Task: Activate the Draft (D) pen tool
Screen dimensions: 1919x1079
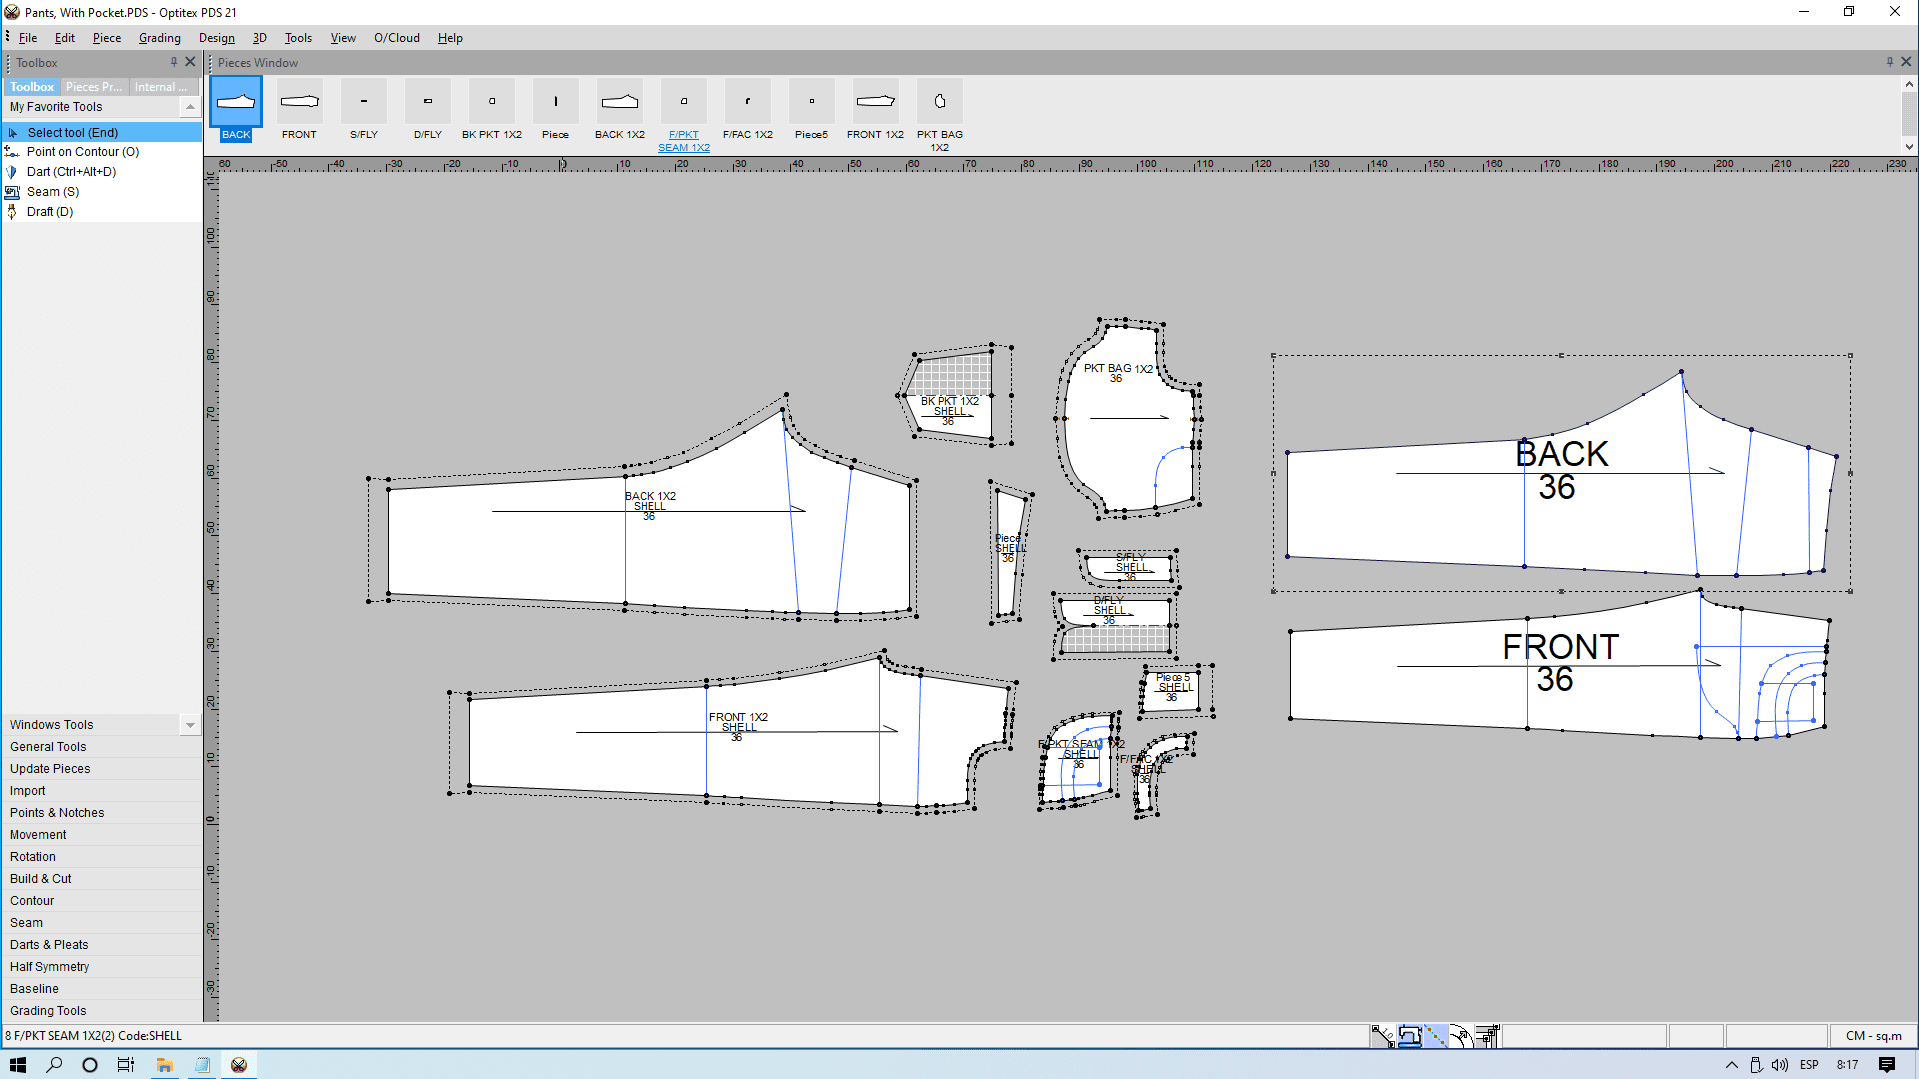Action: (x=49, y=212)
